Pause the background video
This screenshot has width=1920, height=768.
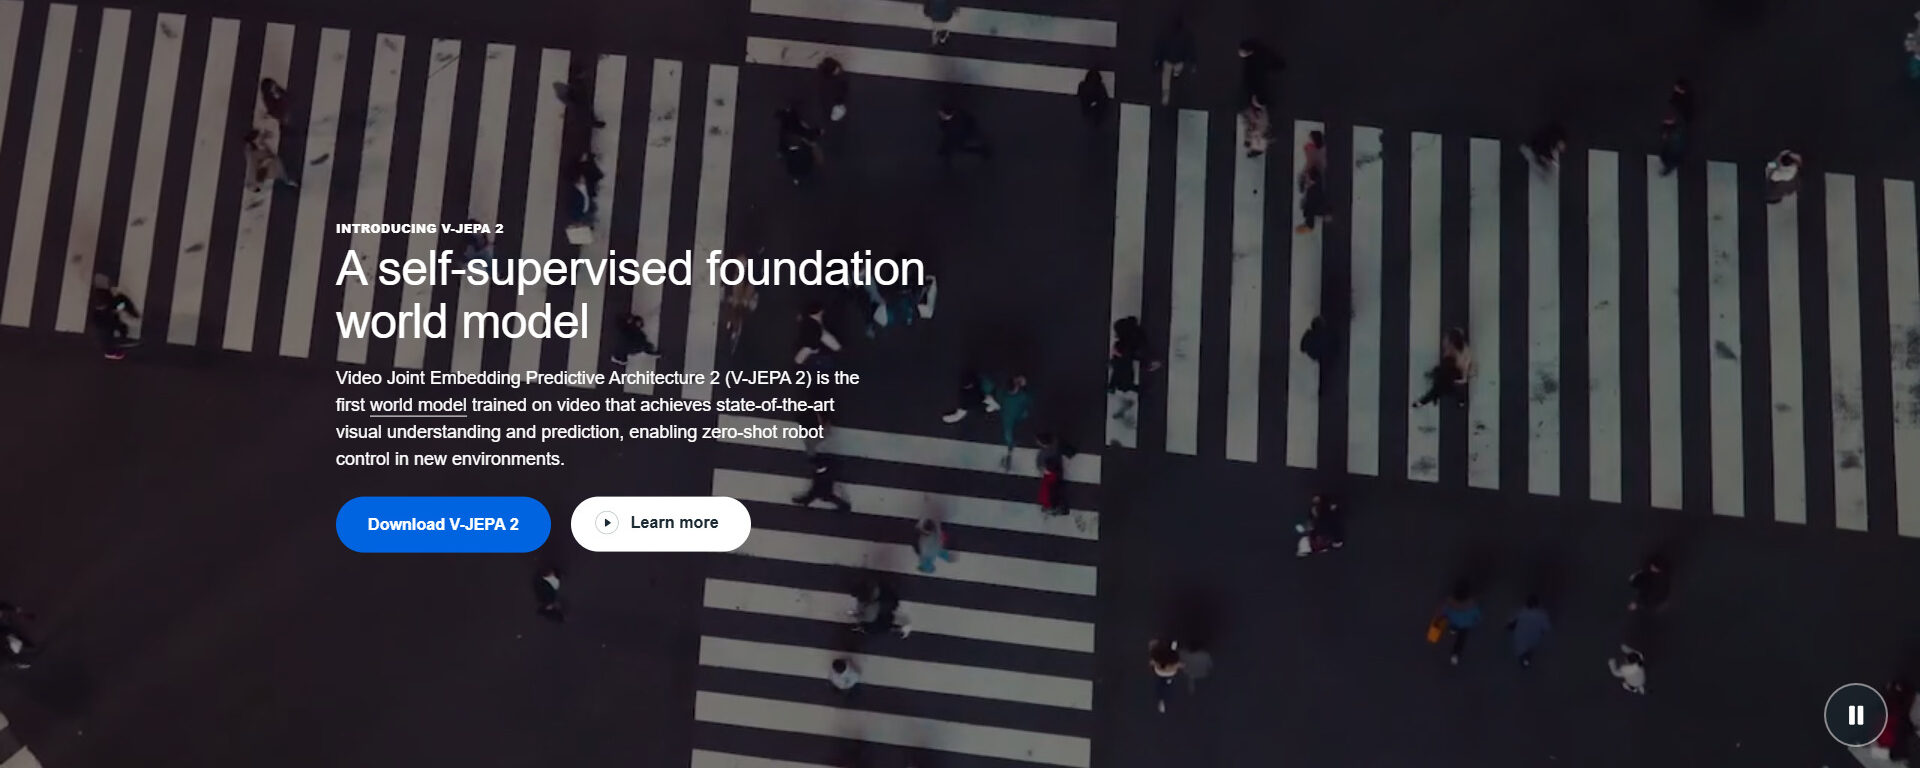tap(1855, 715)
